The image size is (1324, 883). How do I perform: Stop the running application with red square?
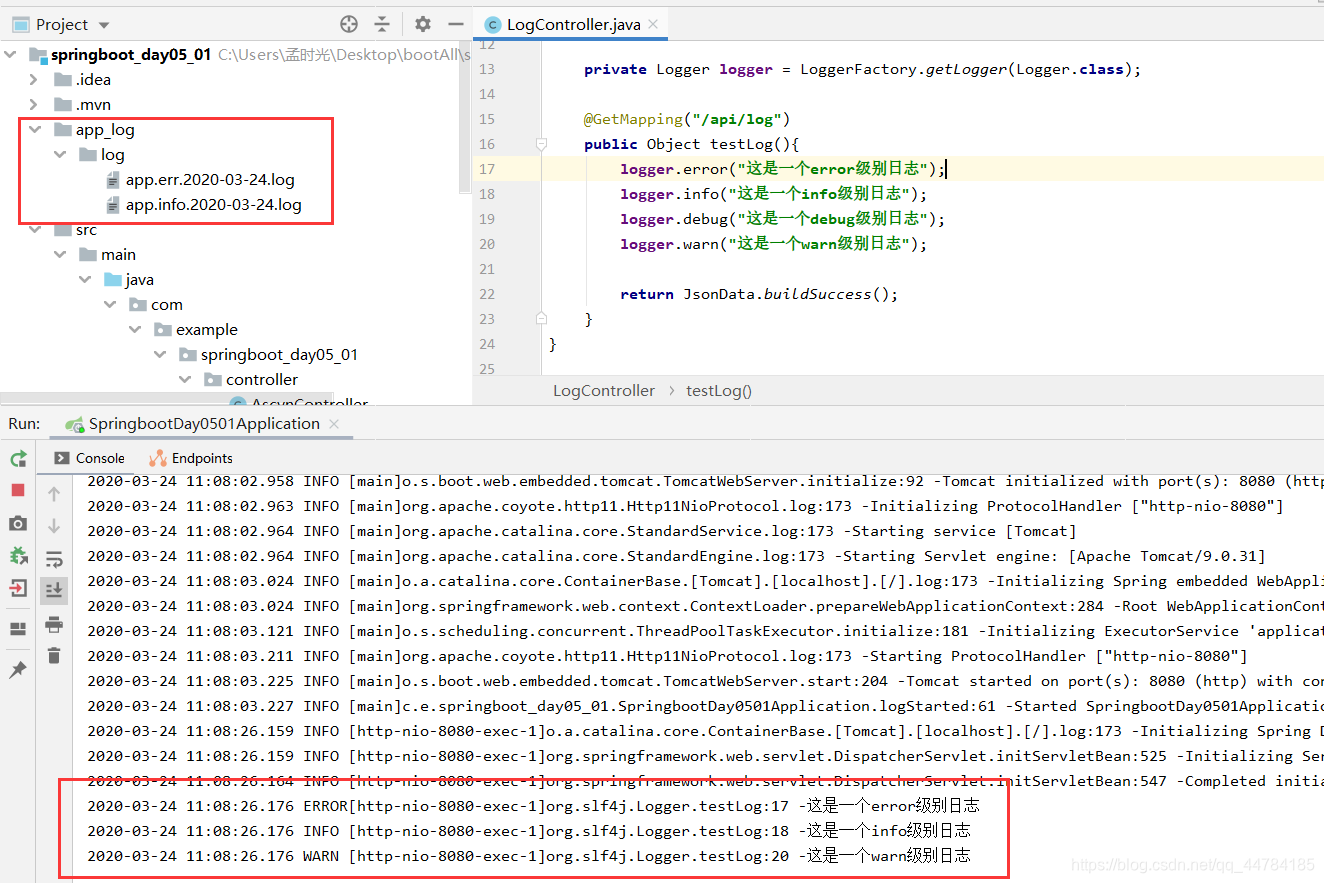click(x=18, y=490)
